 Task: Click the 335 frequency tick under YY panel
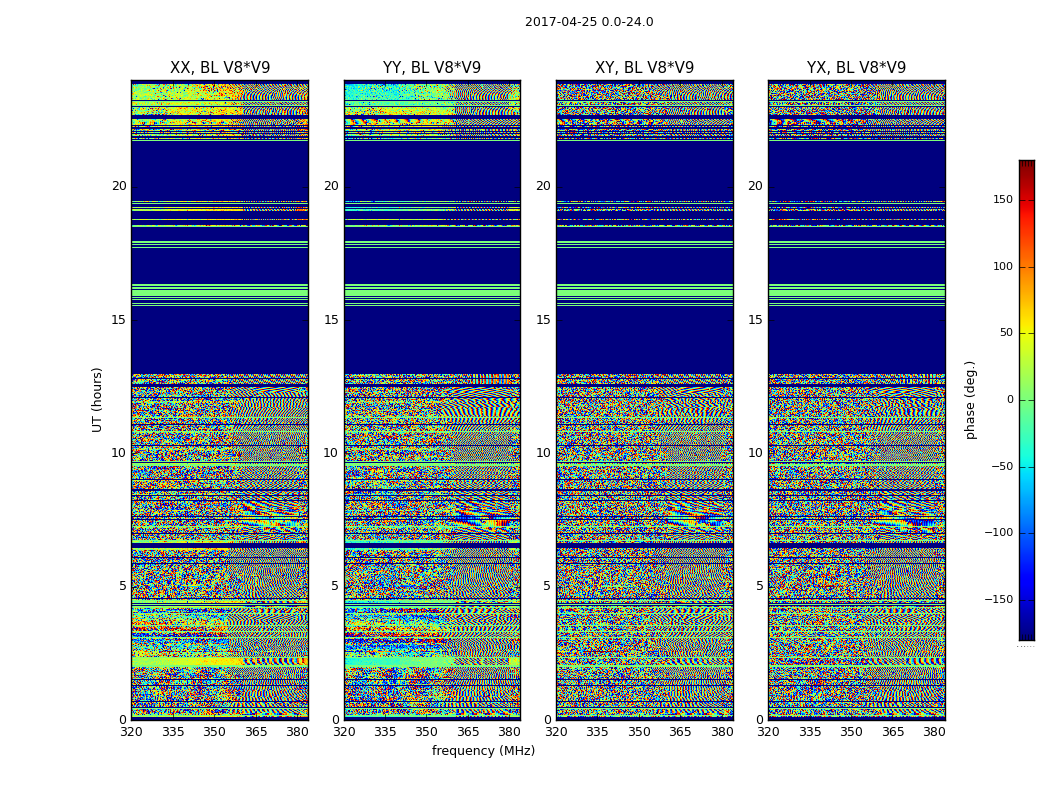tap(385, 732)
